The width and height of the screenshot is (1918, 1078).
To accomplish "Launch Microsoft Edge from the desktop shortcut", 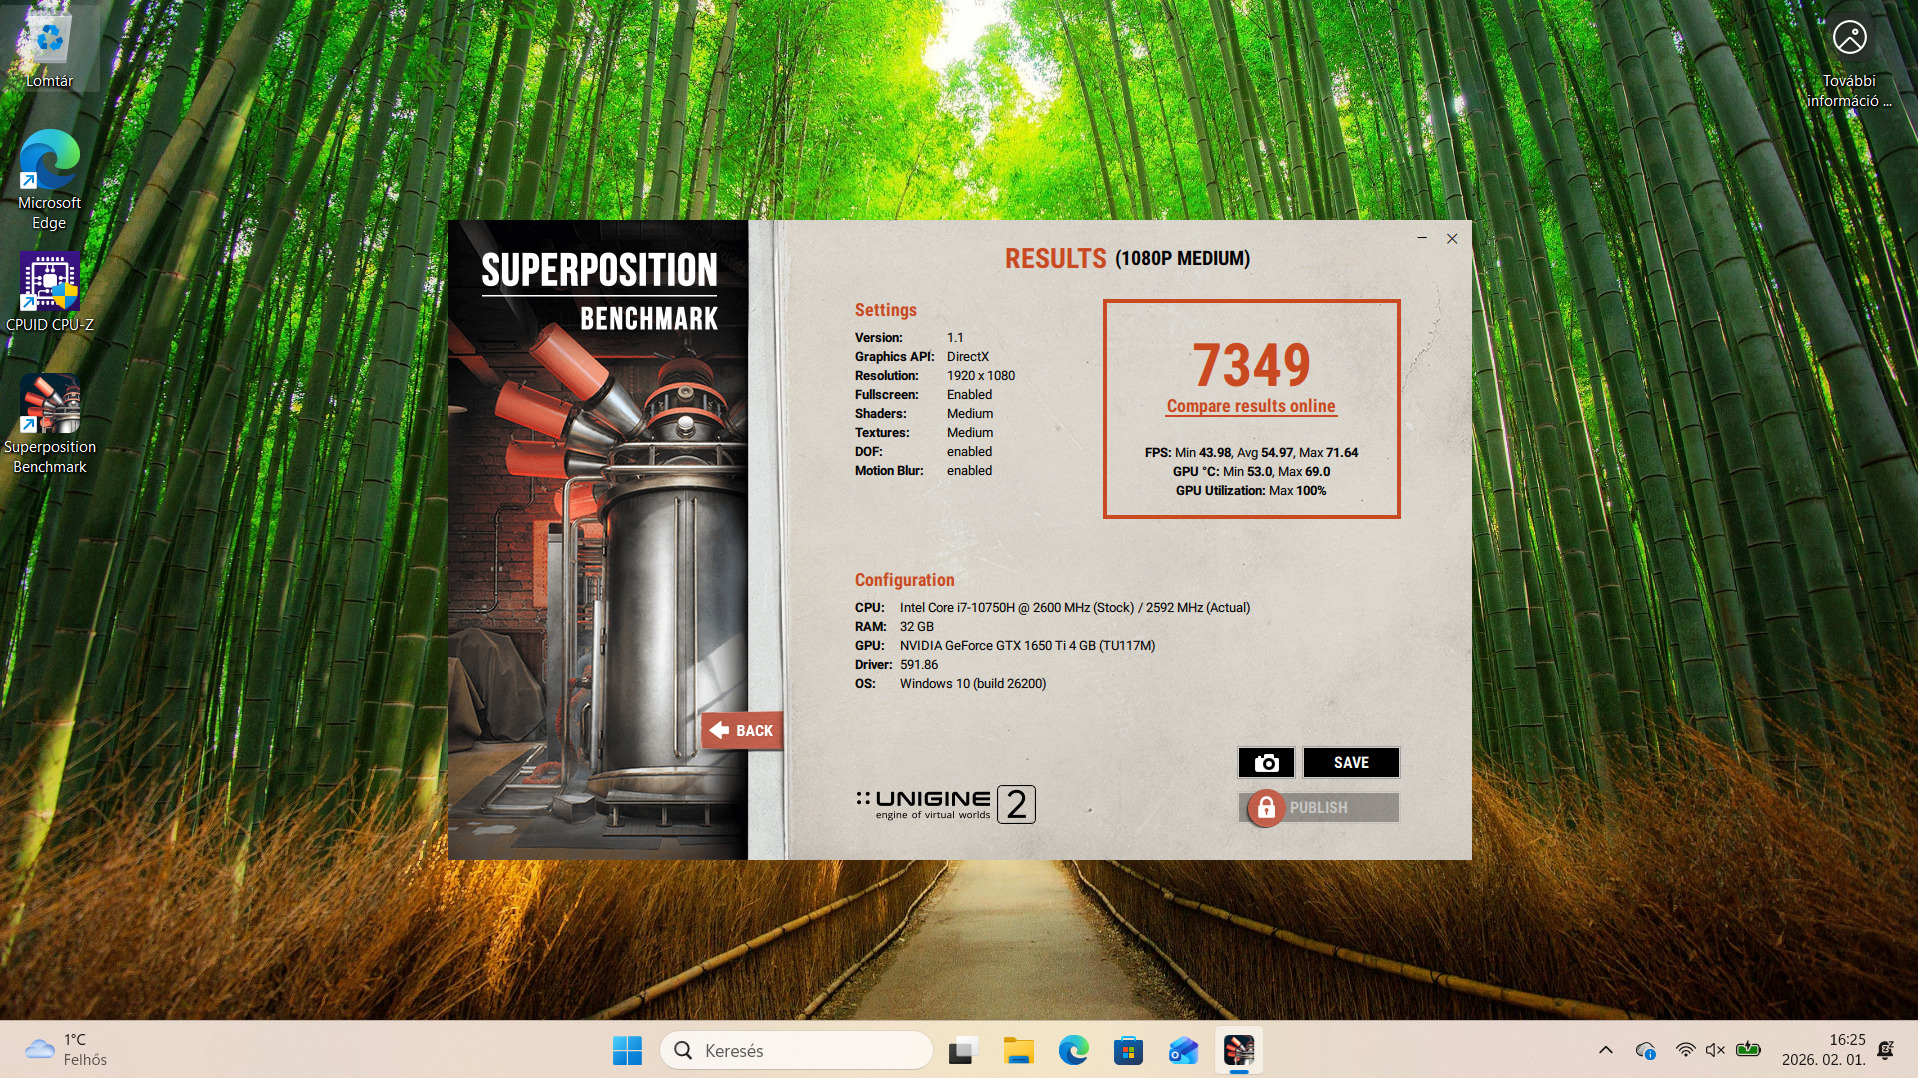I will (x=49, y=180).
